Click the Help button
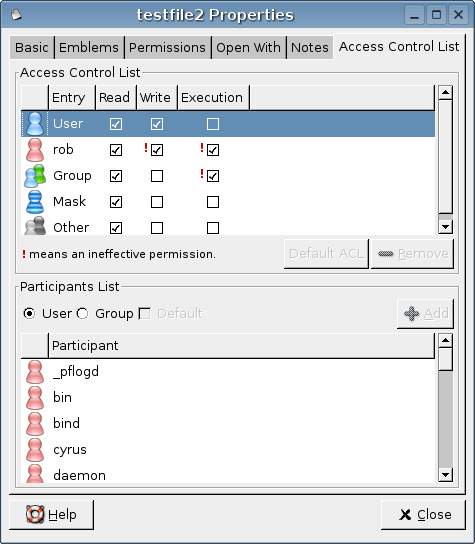Image resolution: width=475 pixels, height=544 pixels. (x=51, y=515)
